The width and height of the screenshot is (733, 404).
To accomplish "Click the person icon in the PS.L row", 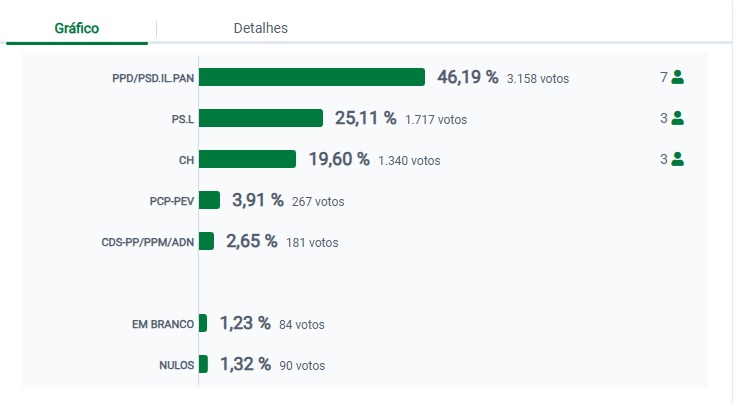I will tap(677, 118).
